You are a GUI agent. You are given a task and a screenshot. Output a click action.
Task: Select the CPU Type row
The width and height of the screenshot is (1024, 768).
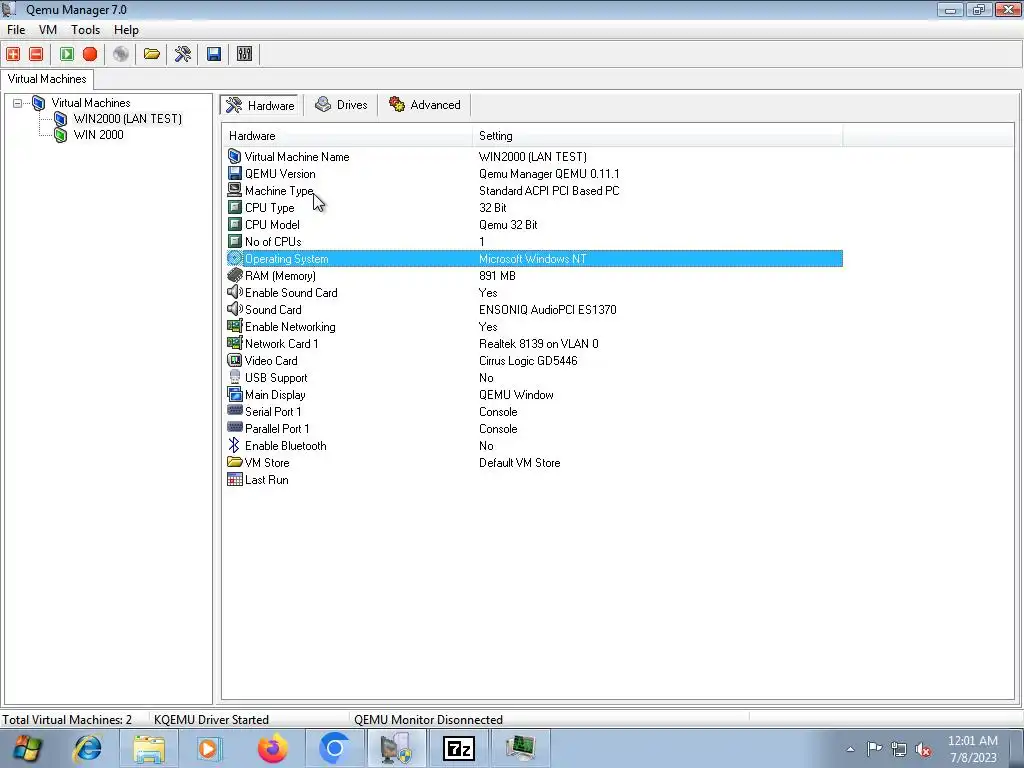534,208
